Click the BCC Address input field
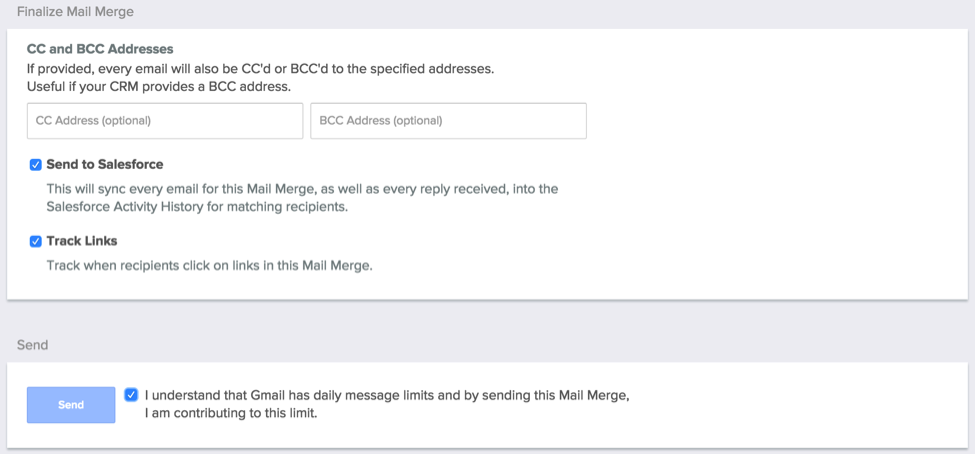This screenshot has width=975, height=455. click(448, 121)
